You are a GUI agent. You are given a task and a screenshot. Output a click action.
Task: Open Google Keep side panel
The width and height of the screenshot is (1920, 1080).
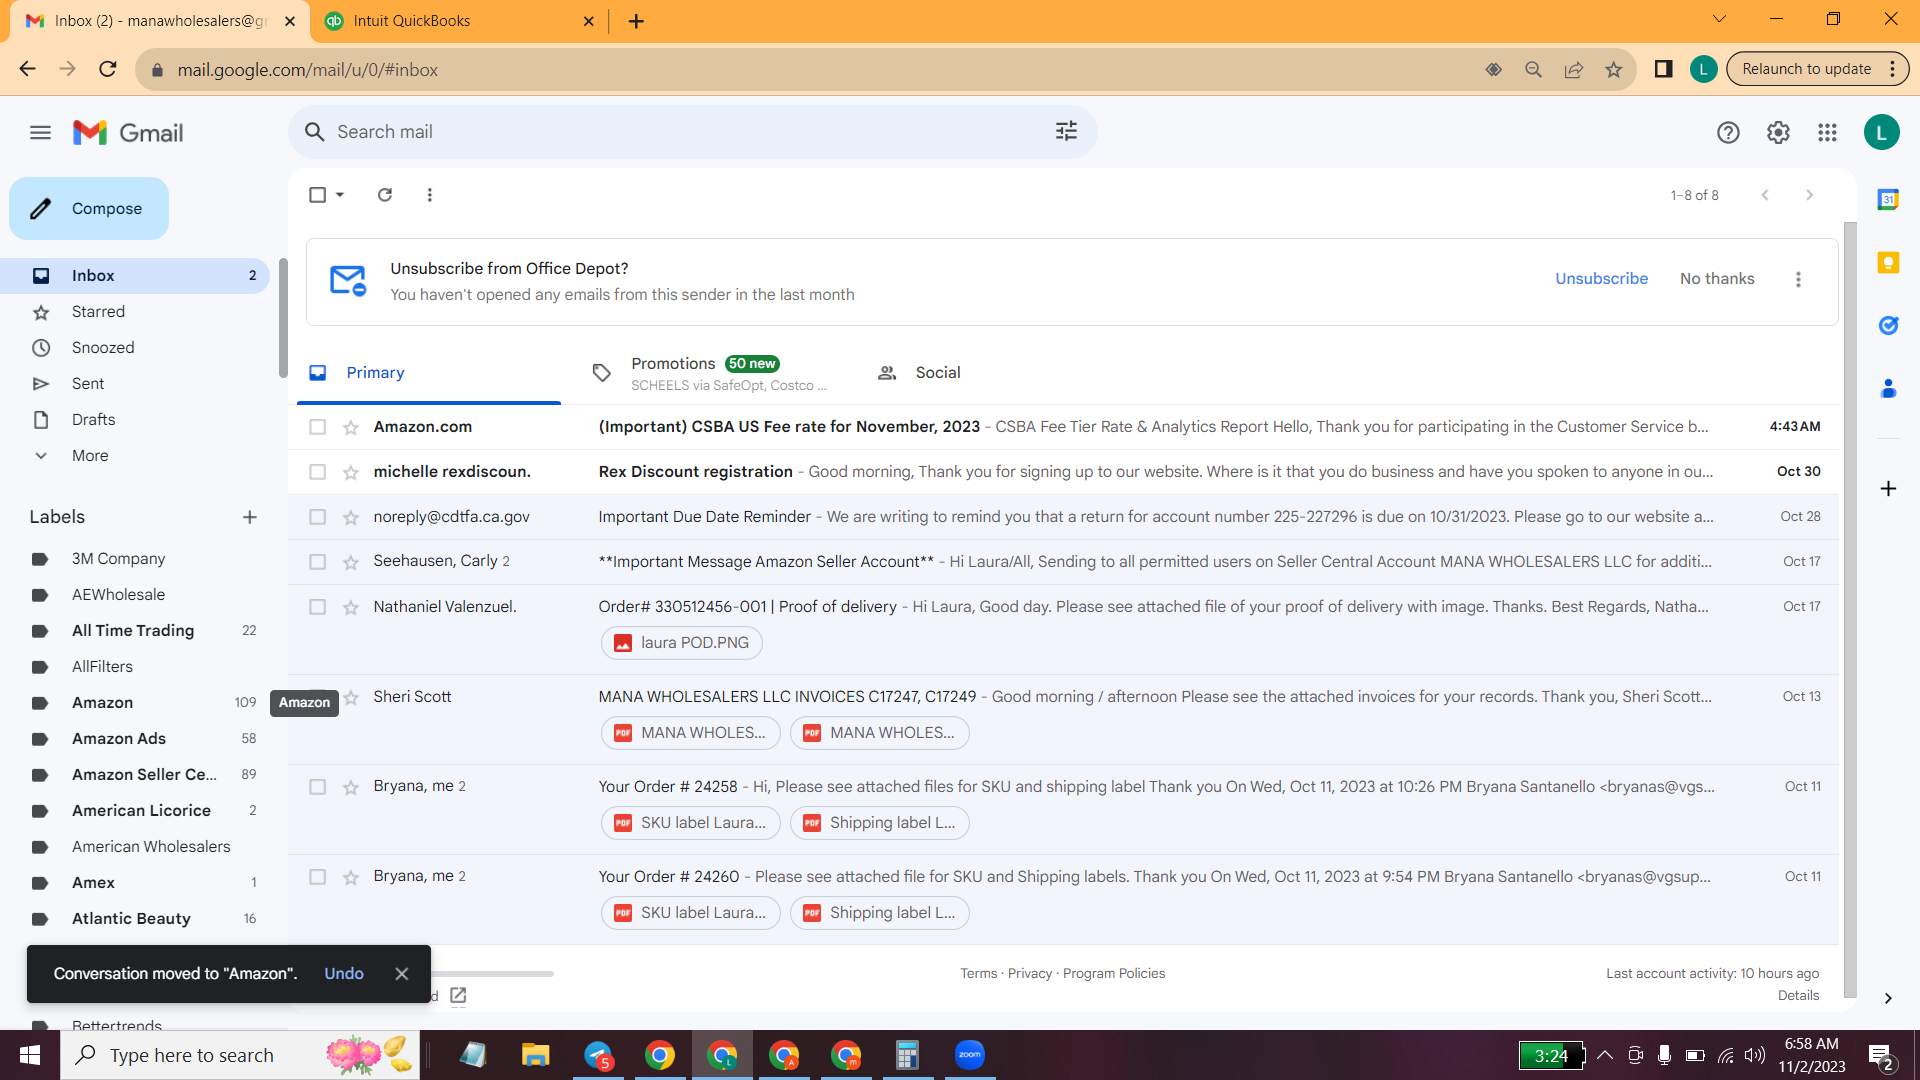point(1888,262)
